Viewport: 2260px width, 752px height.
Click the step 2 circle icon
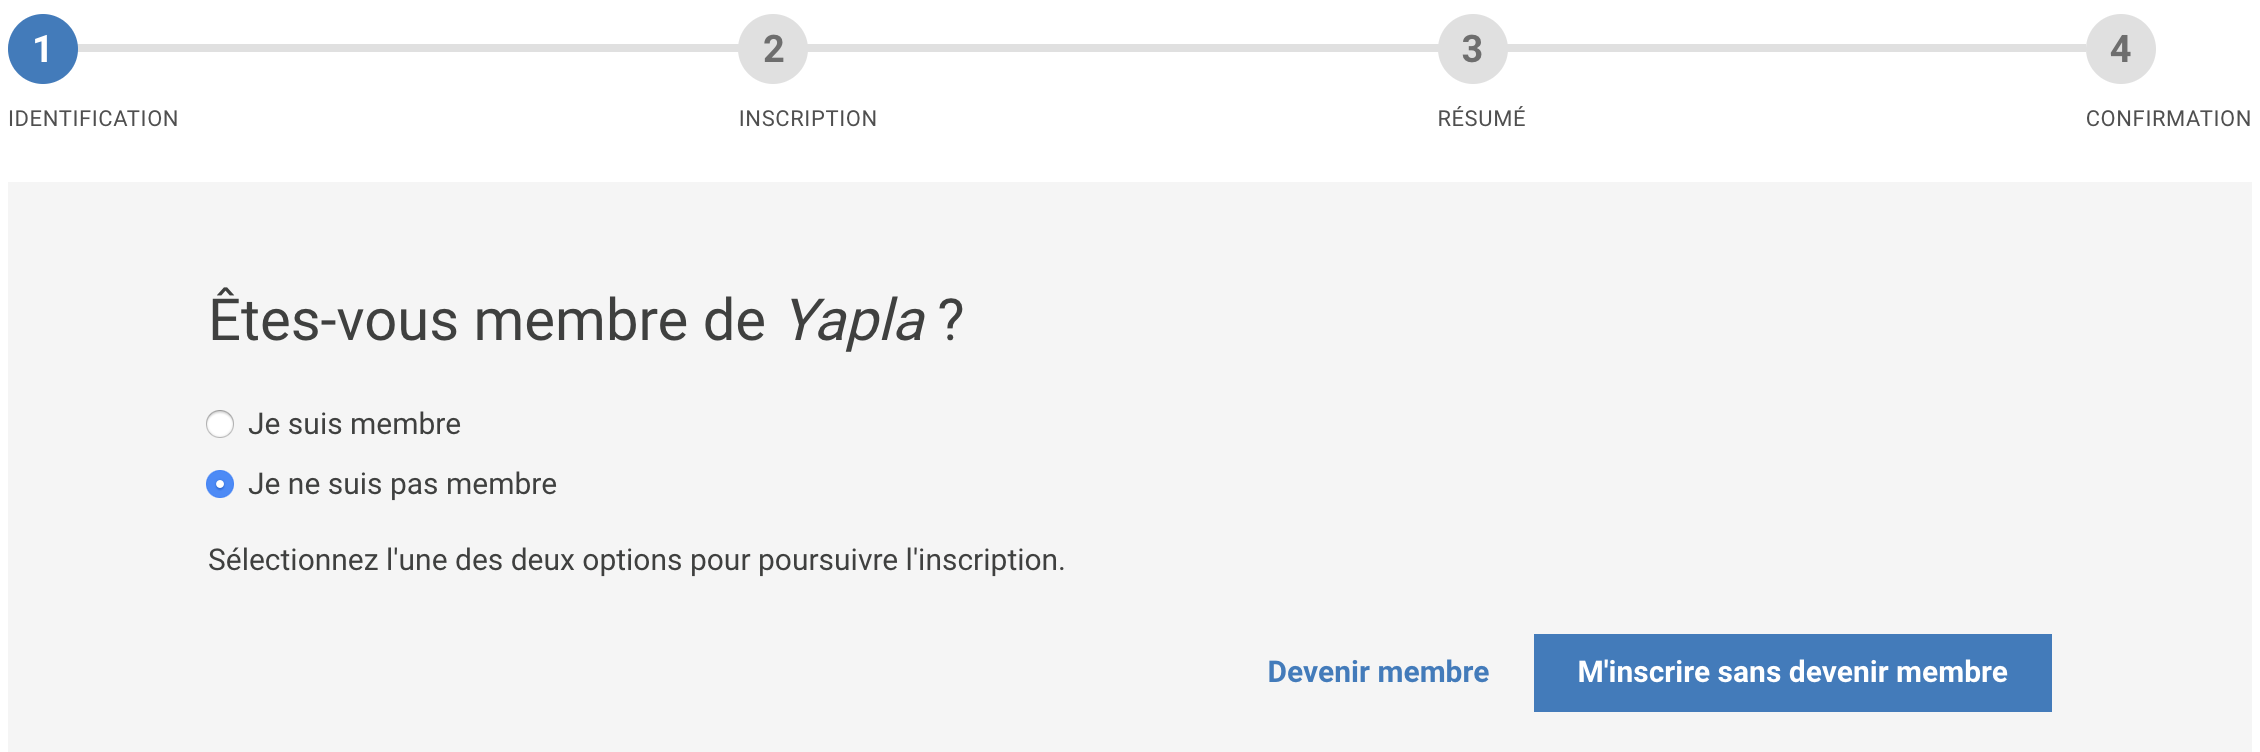coord(773,49)
